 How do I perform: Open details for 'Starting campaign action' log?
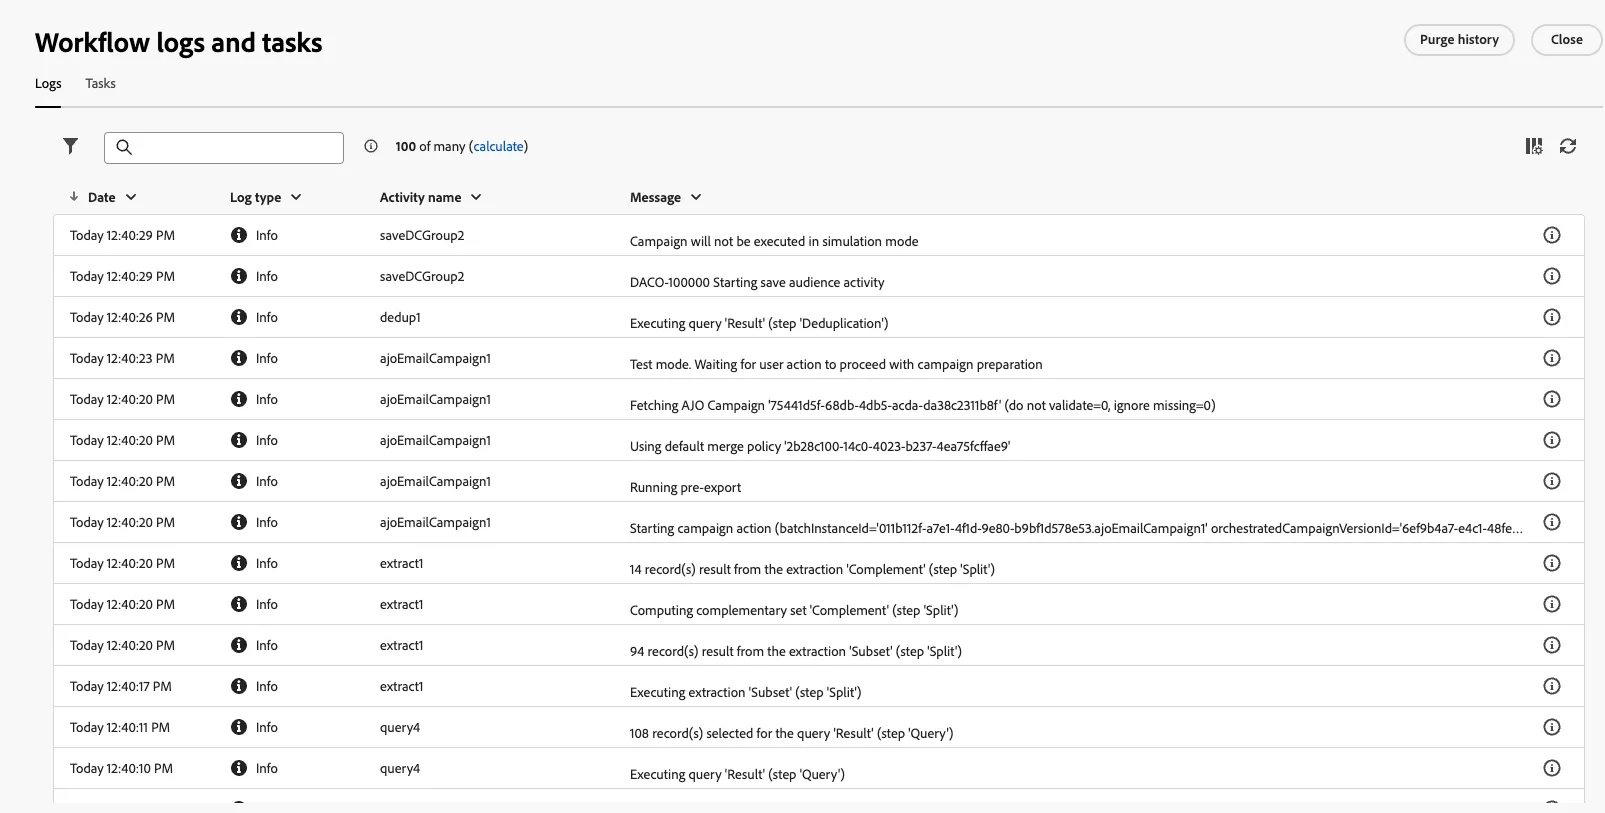pos(1552,522)
